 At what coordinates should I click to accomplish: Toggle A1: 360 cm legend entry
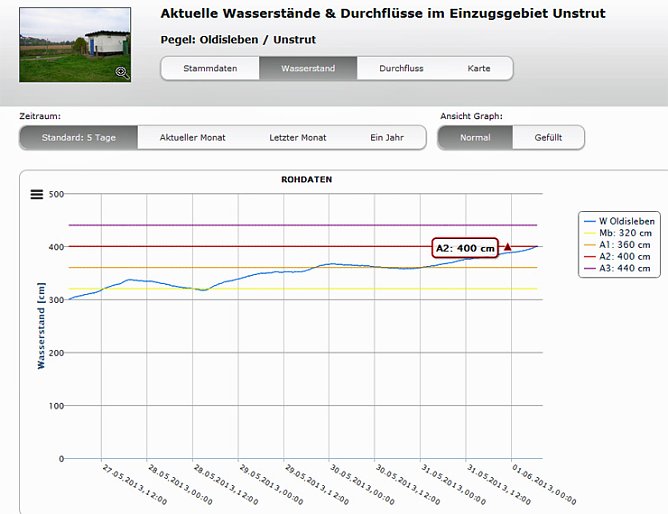tap(620, 245)
